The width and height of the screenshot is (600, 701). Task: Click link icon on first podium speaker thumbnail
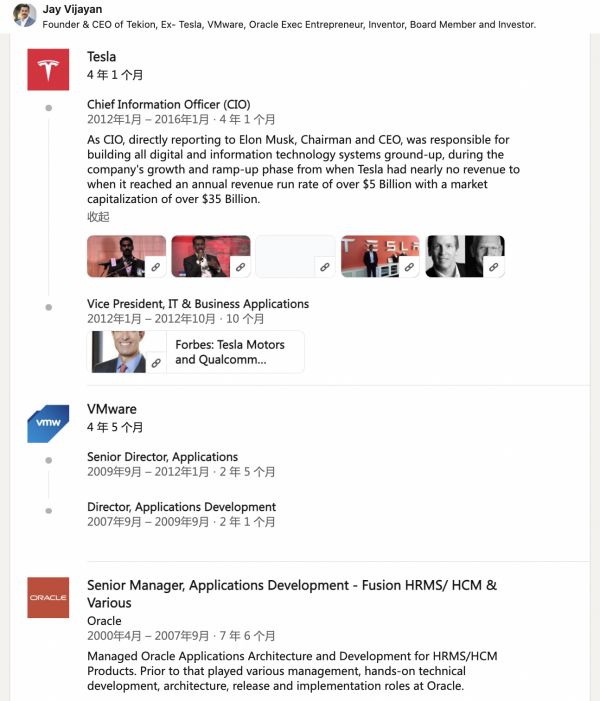click(x=156, y=267)
